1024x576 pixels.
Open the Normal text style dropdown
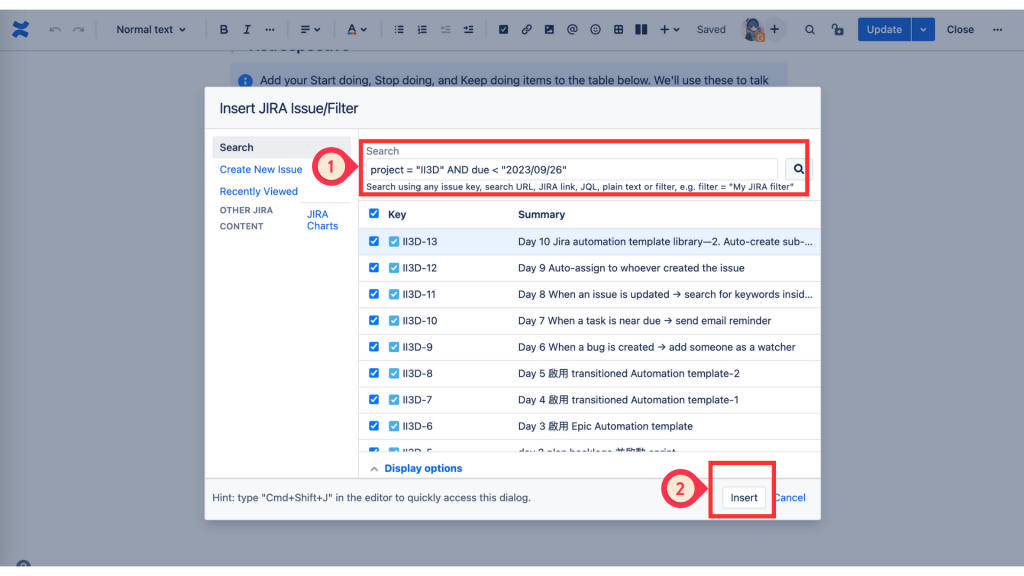pyautogui.click(x=150, y=29)
